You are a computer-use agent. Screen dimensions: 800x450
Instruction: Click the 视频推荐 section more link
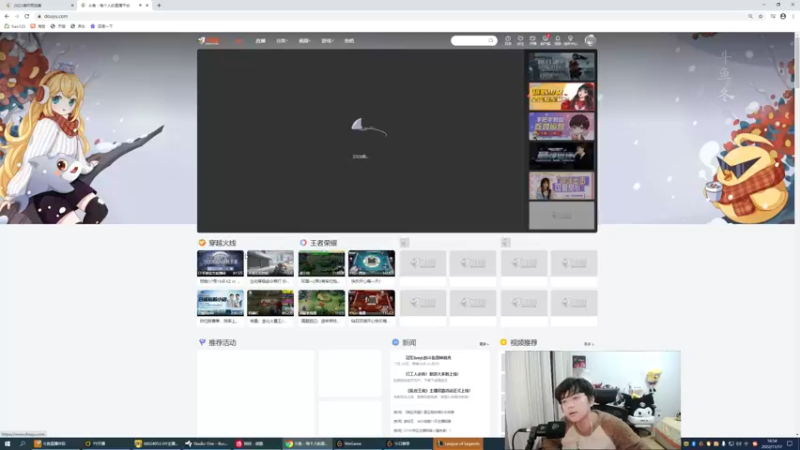[589, 344]
